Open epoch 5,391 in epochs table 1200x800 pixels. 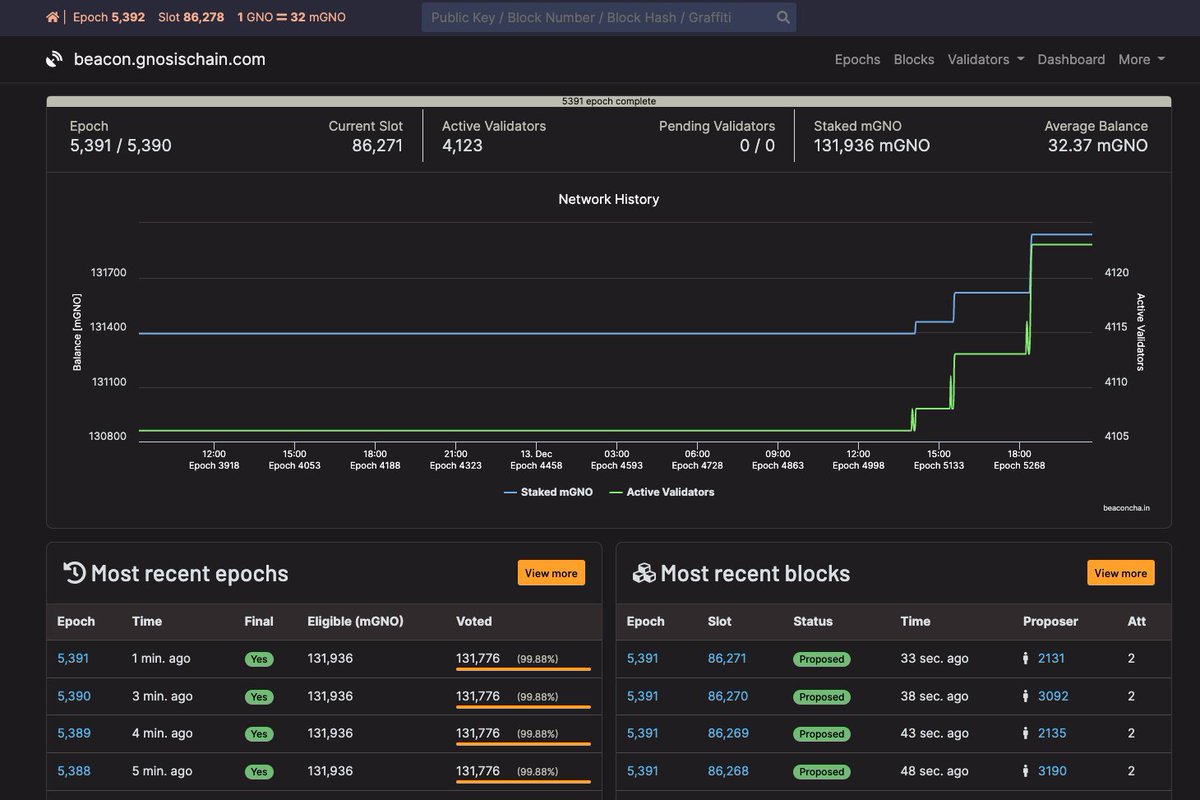point(74,658)
